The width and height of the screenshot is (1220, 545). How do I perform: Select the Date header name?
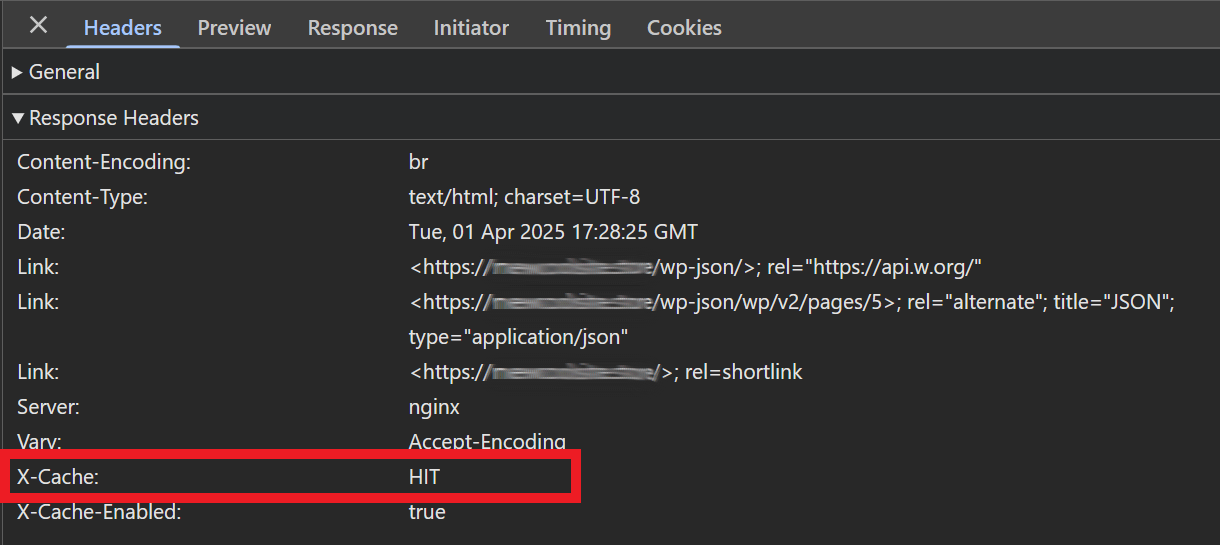[41, 232]
